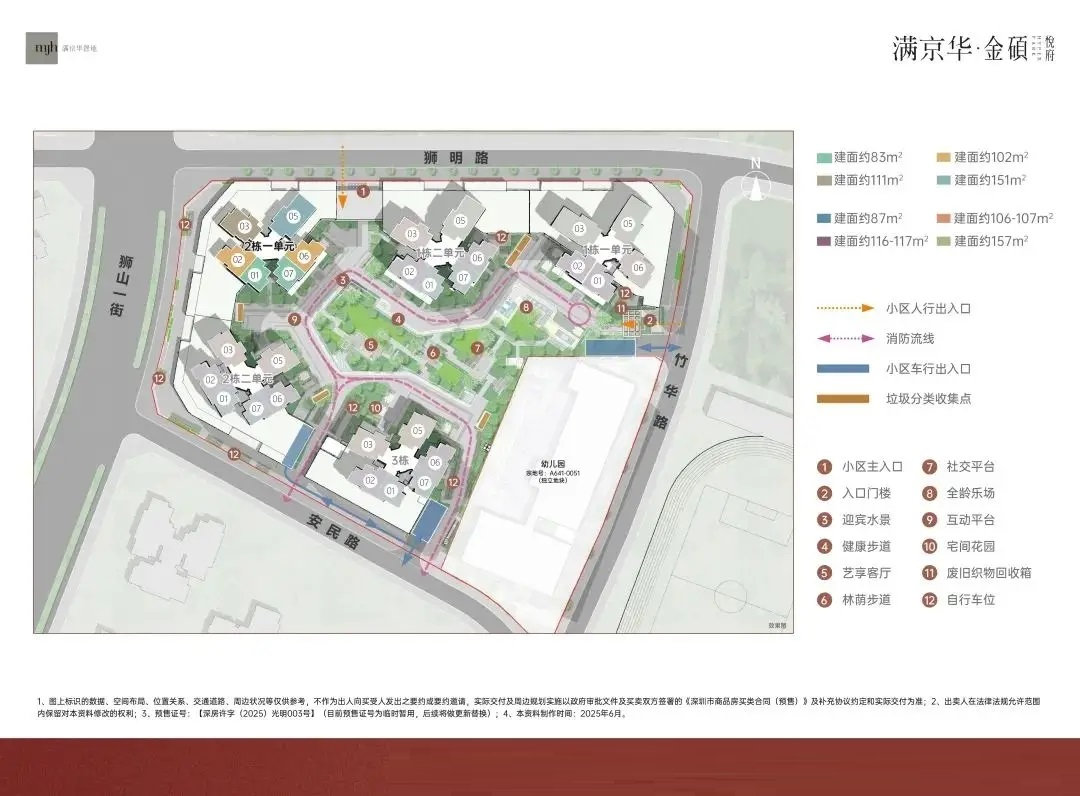Click the 1栋一单元 building label
This screenshot has width=1080, height=796.
[606, 249]
